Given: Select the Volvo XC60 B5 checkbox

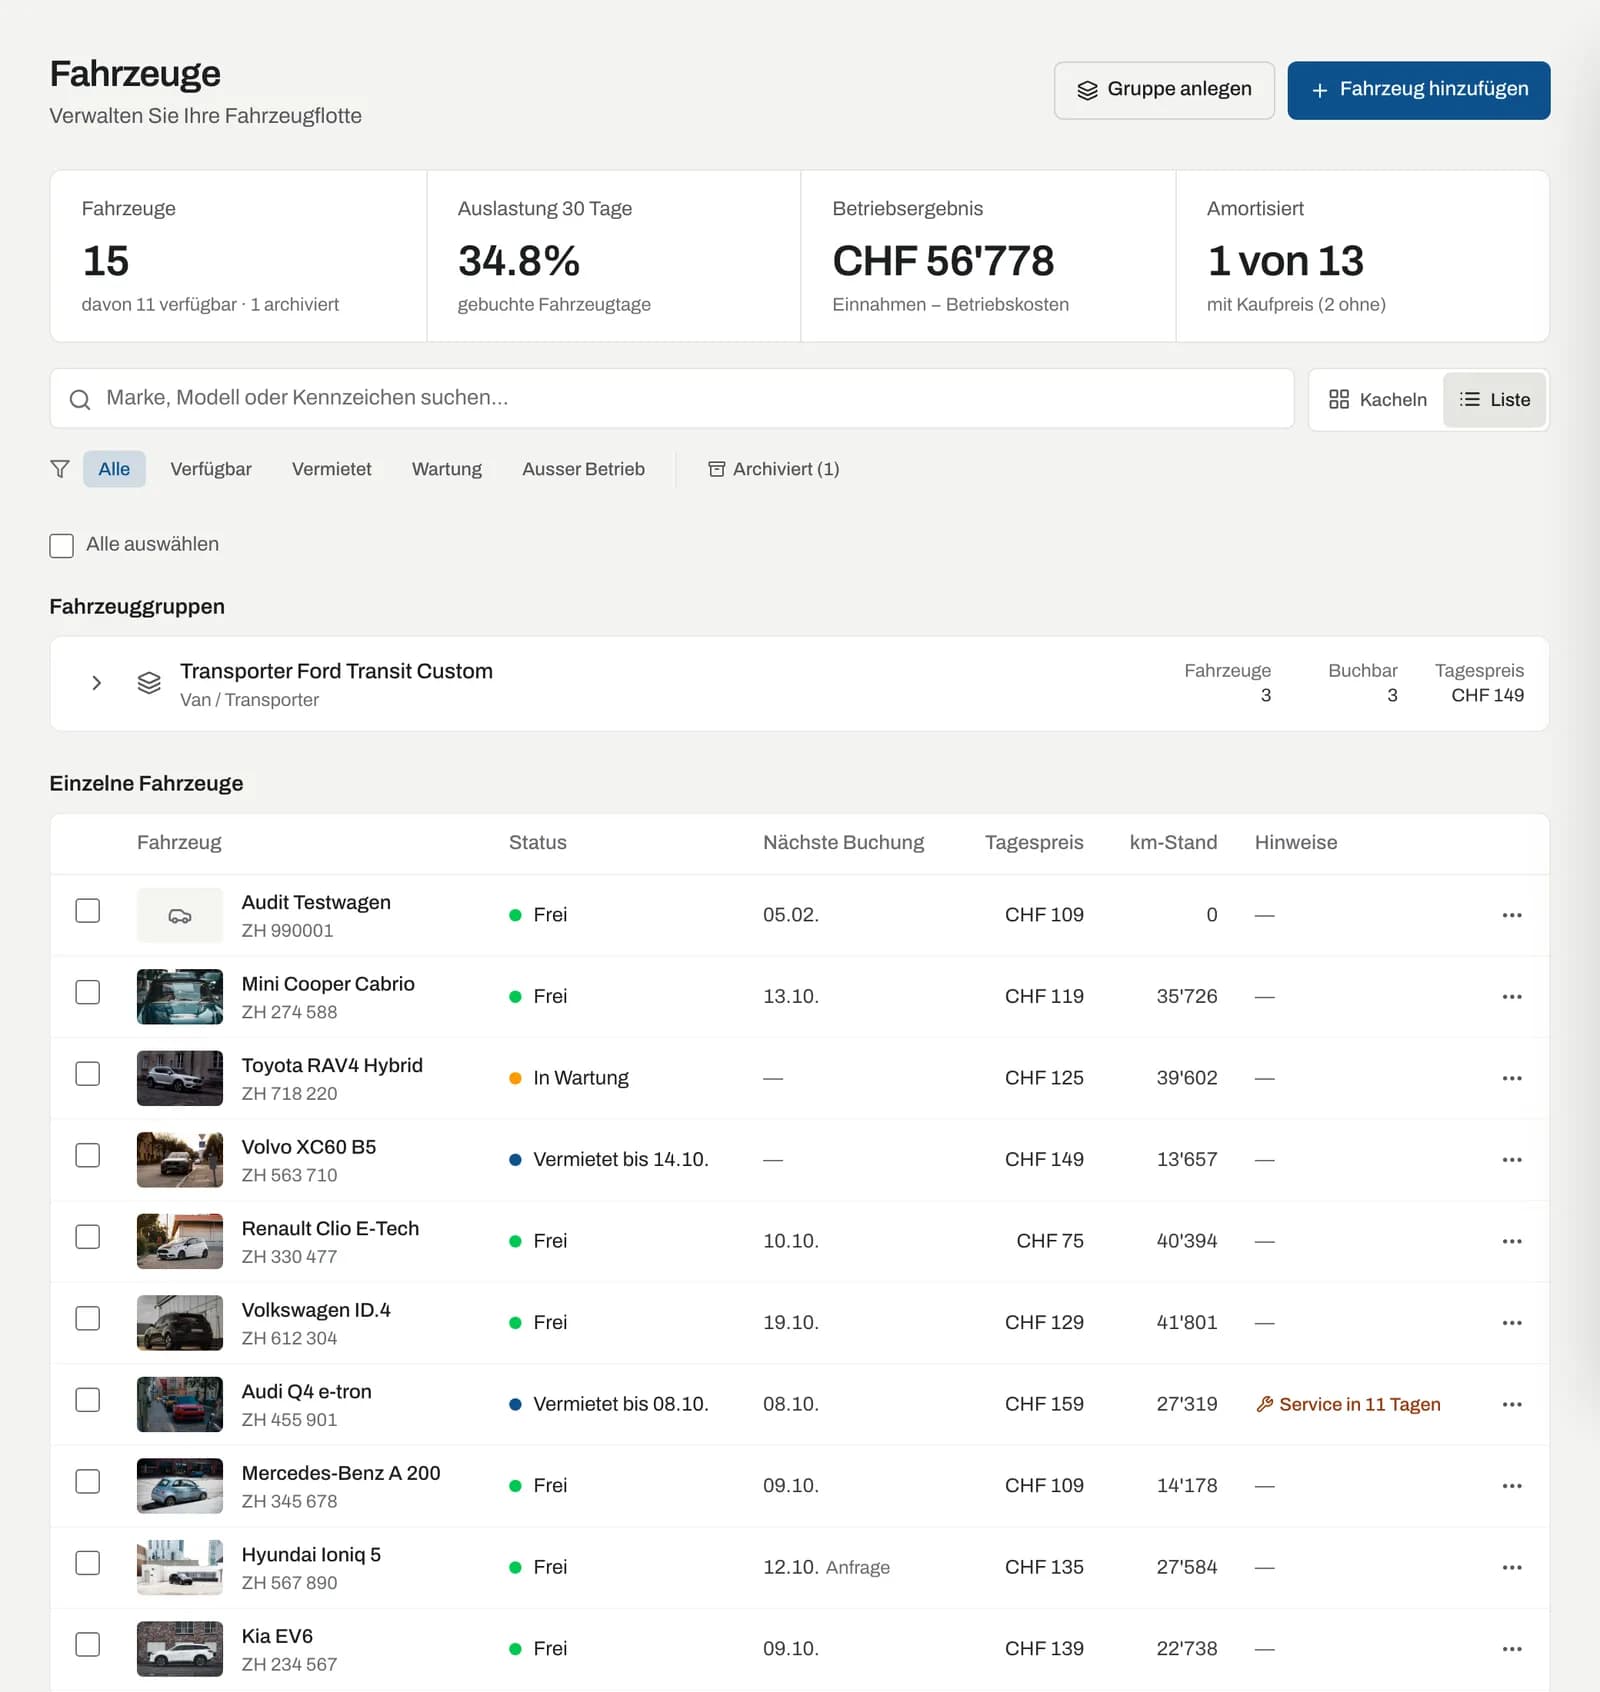Looking at the screenshot, I should click(x=88, y=1155).
